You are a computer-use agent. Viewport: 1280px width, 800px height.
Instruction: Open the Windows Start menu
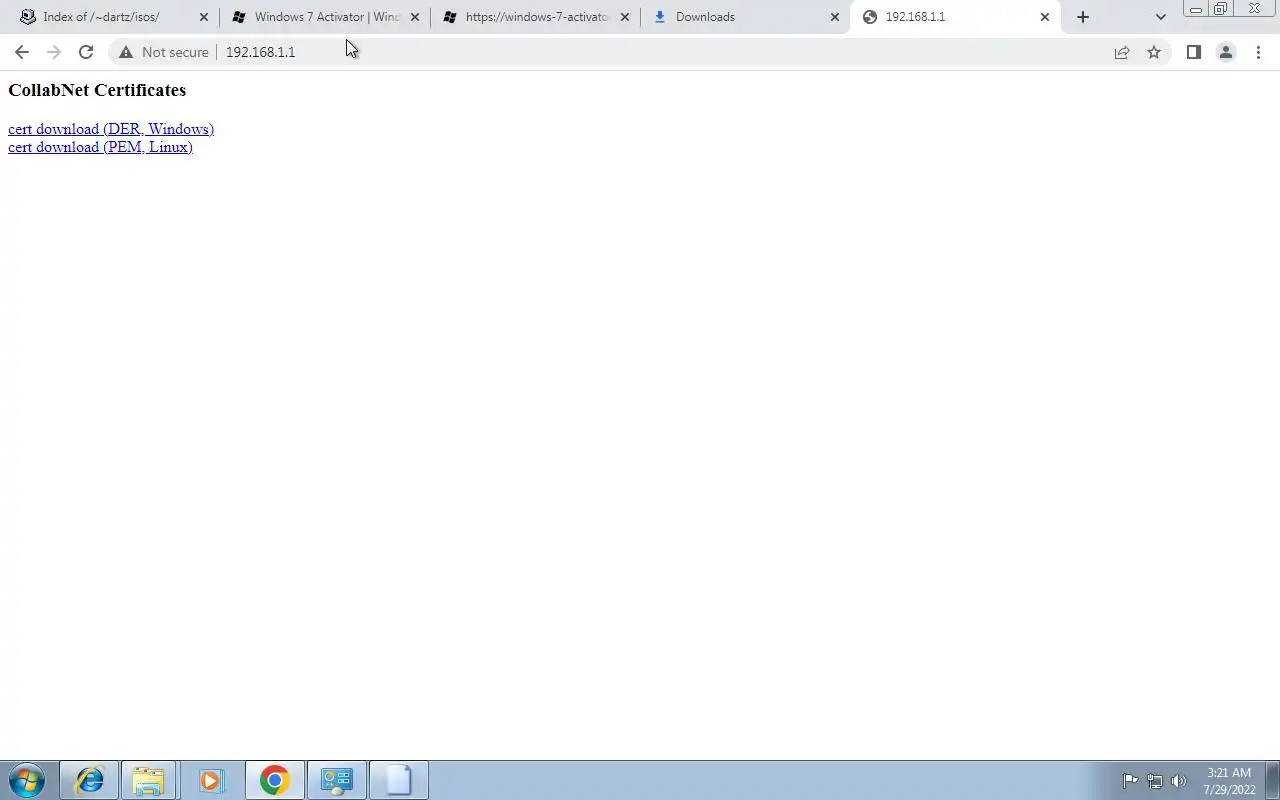(27, 780)
